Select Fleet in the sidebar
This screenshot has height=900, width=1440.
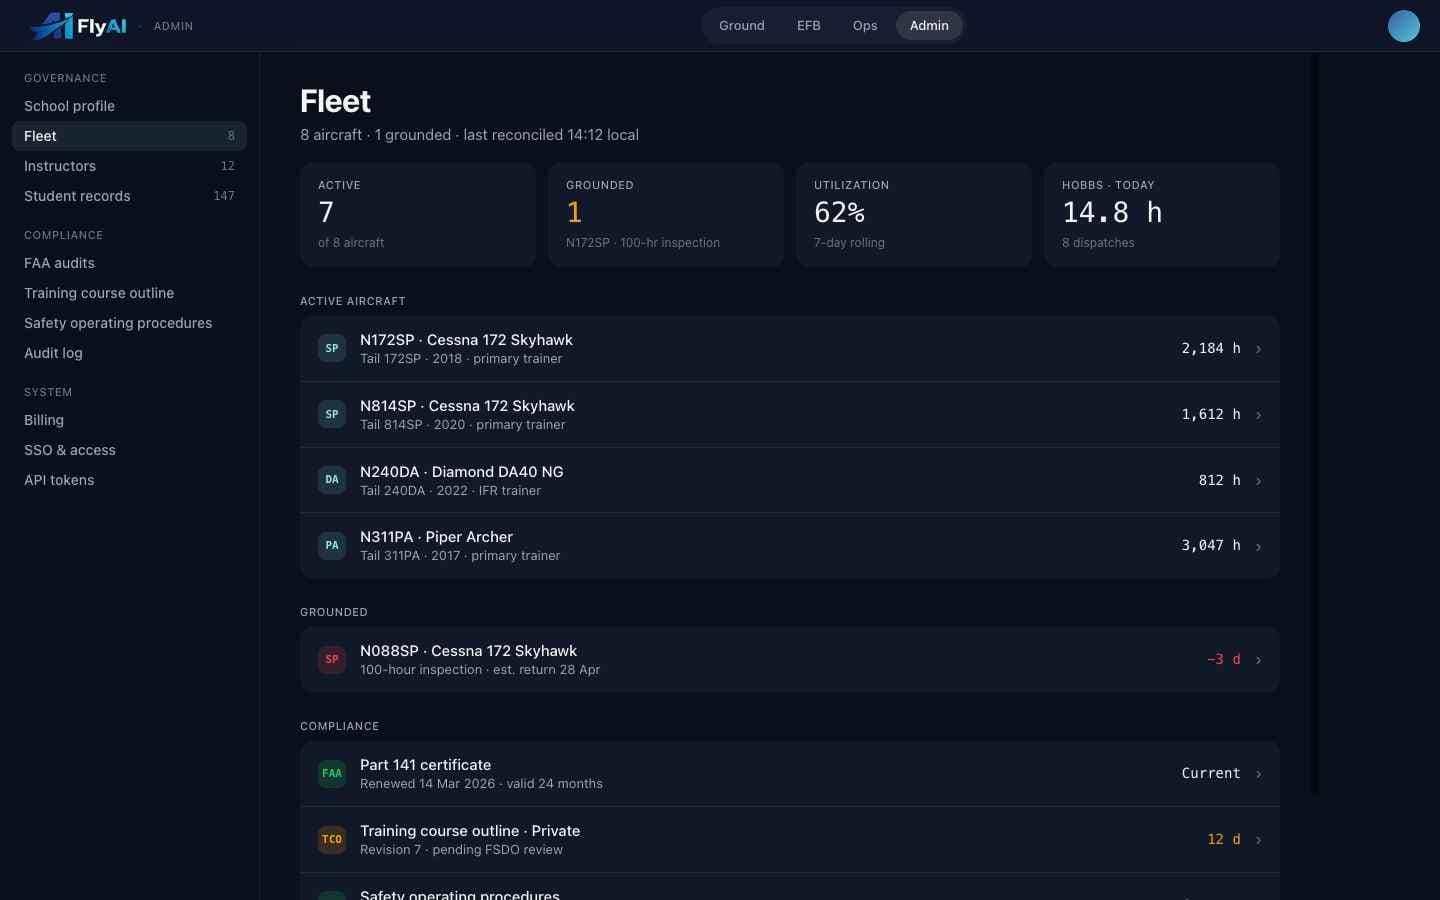[x=129, y=136]
